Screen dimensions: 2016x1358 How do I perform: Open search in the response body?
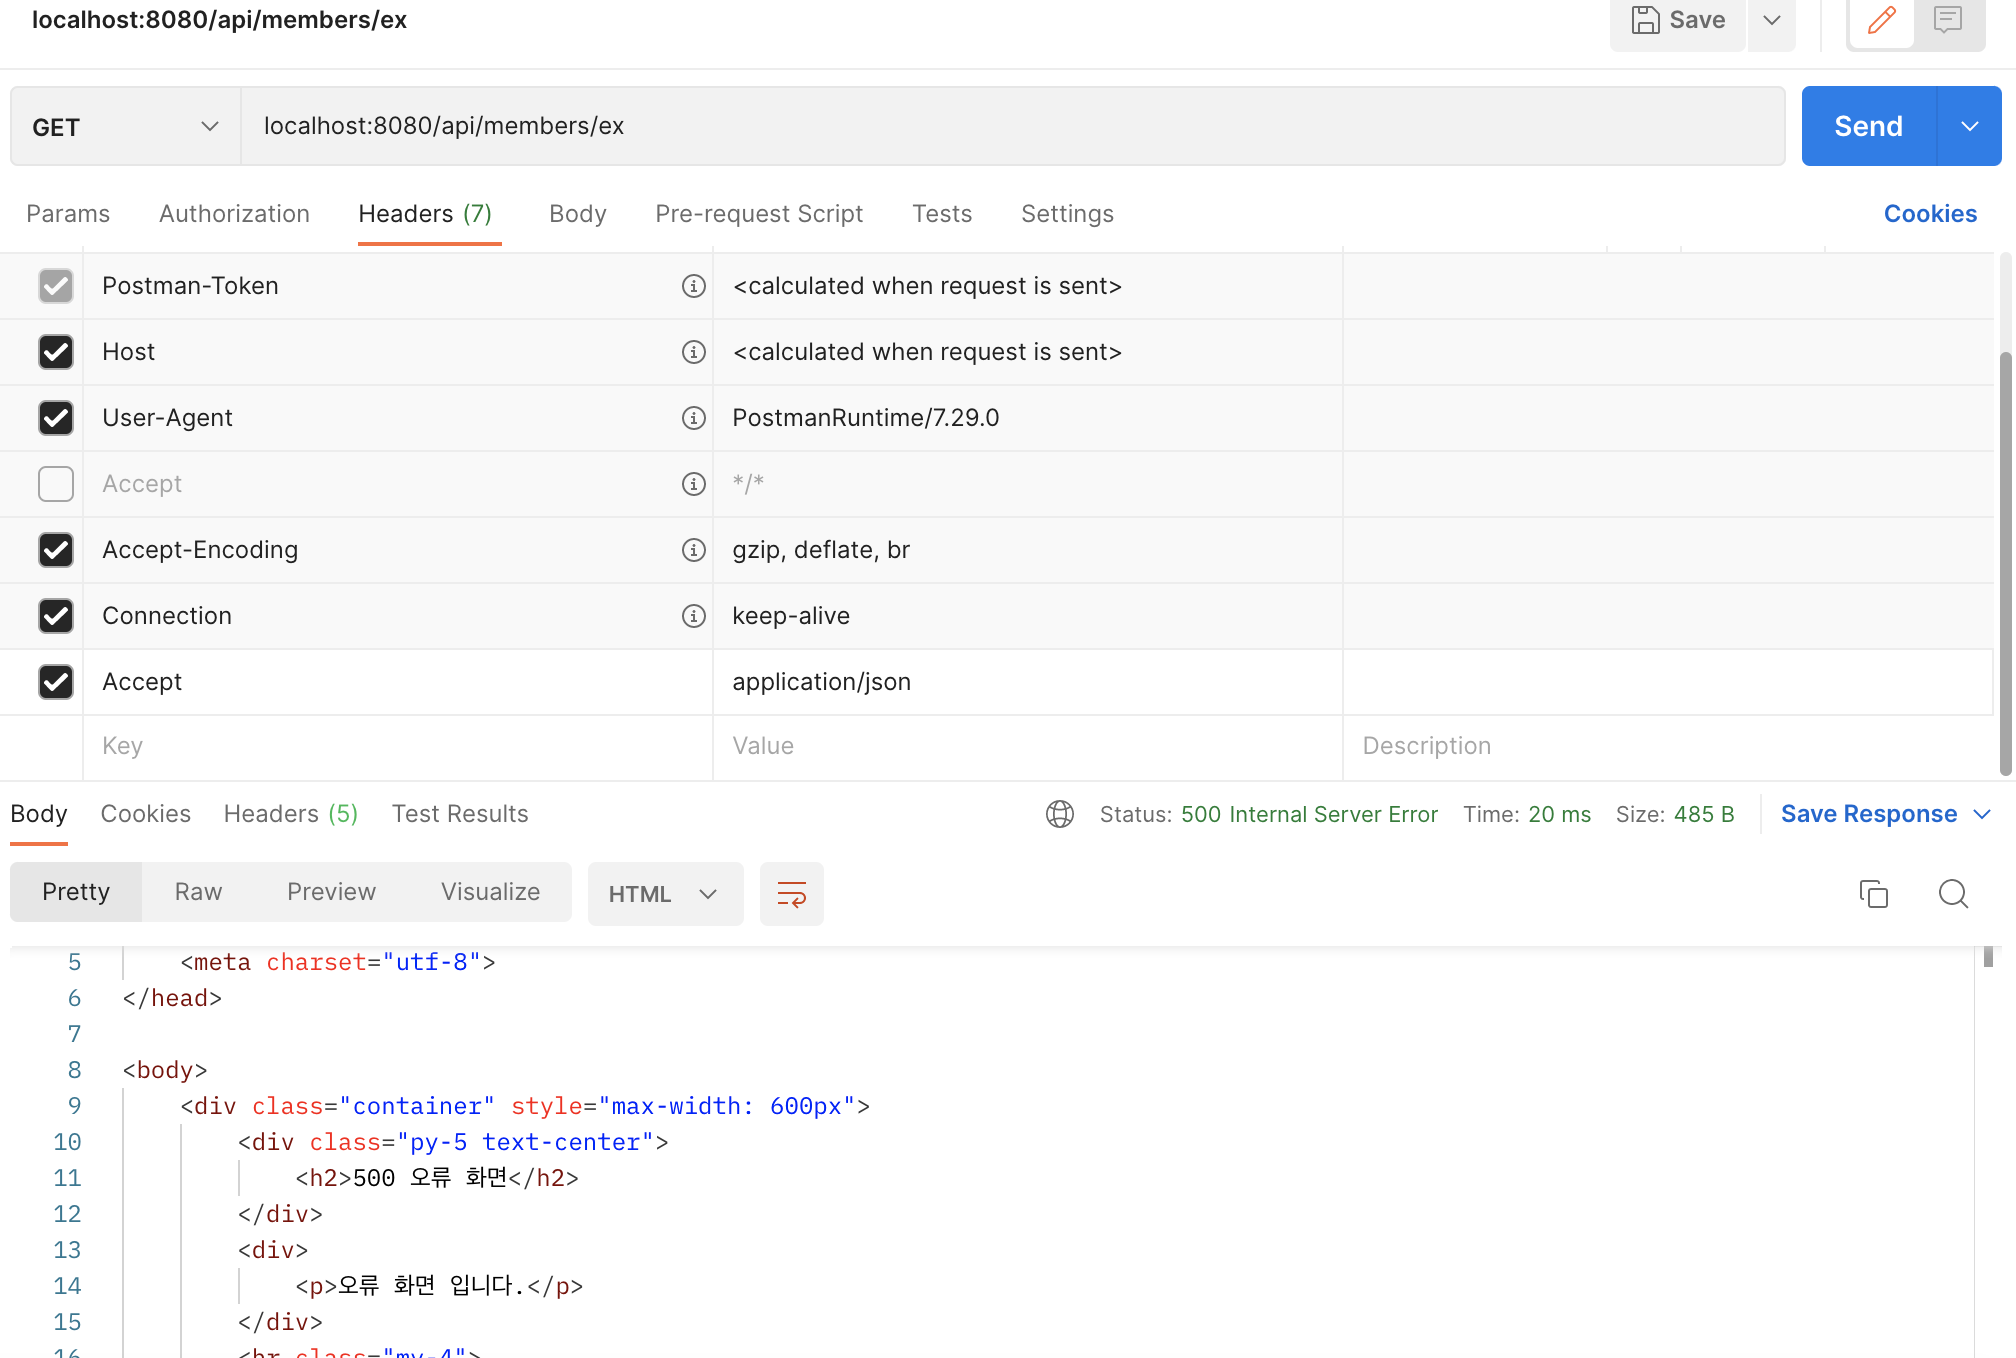[x=1952, y=894]
